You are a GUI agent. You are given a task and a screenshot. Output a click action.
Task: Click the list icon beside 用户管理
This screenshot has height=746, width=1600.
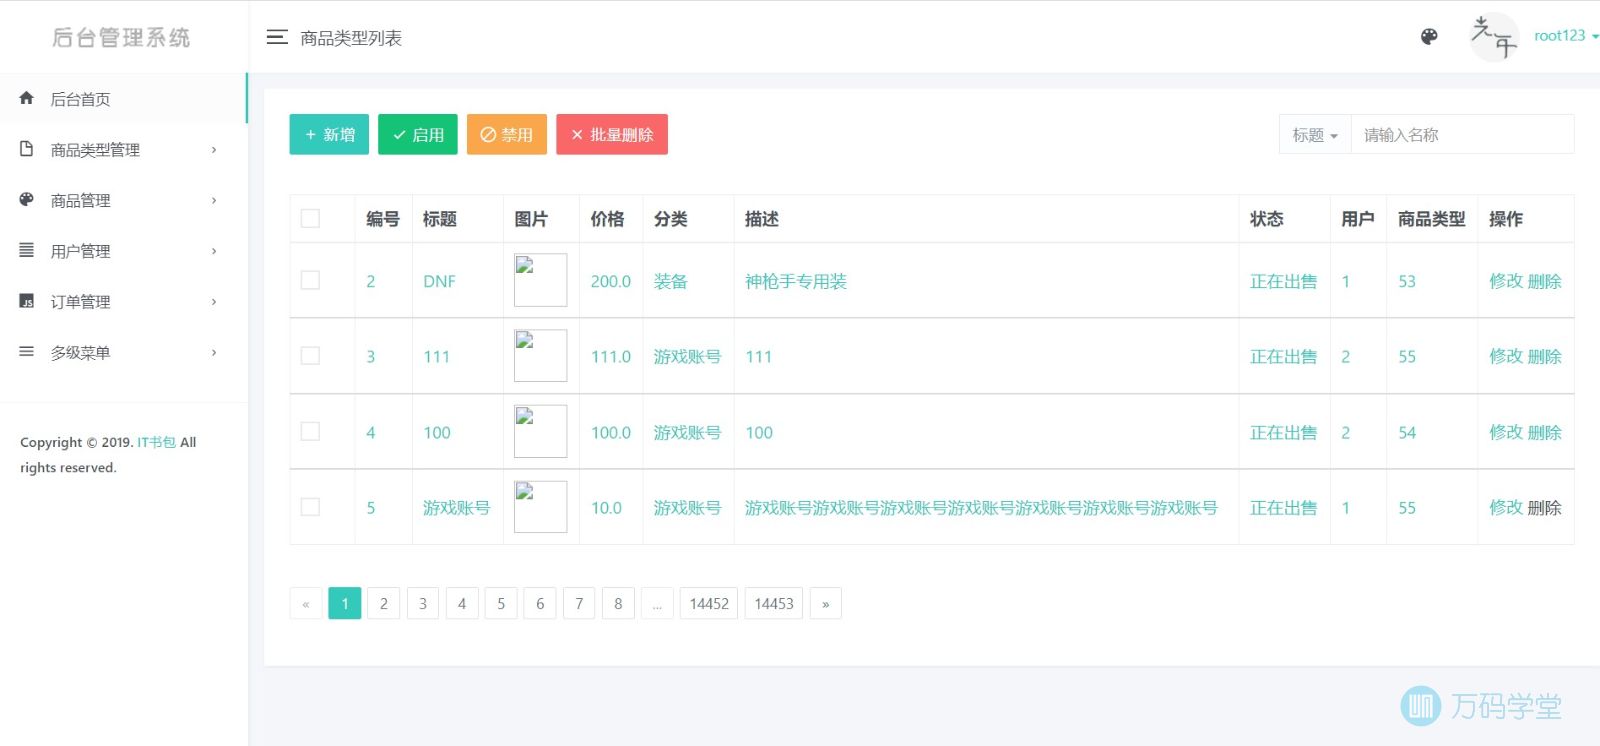27,250
